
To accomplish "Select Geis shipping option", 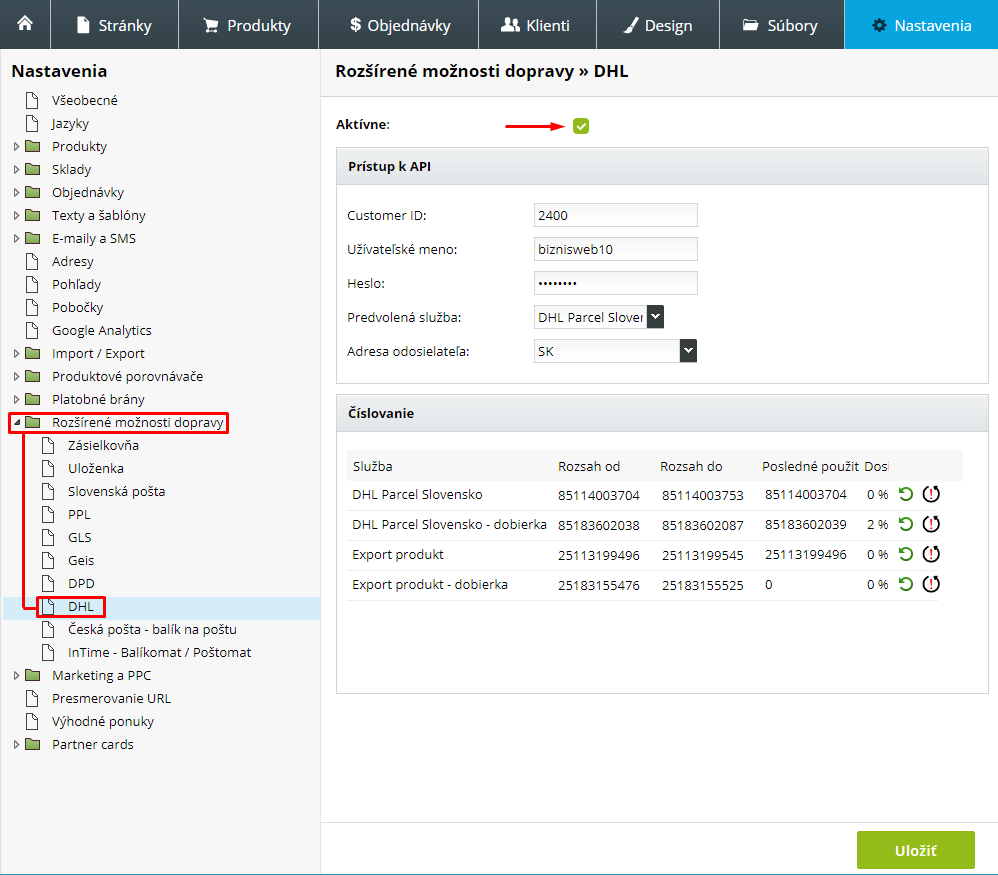I will pos(81,560).
